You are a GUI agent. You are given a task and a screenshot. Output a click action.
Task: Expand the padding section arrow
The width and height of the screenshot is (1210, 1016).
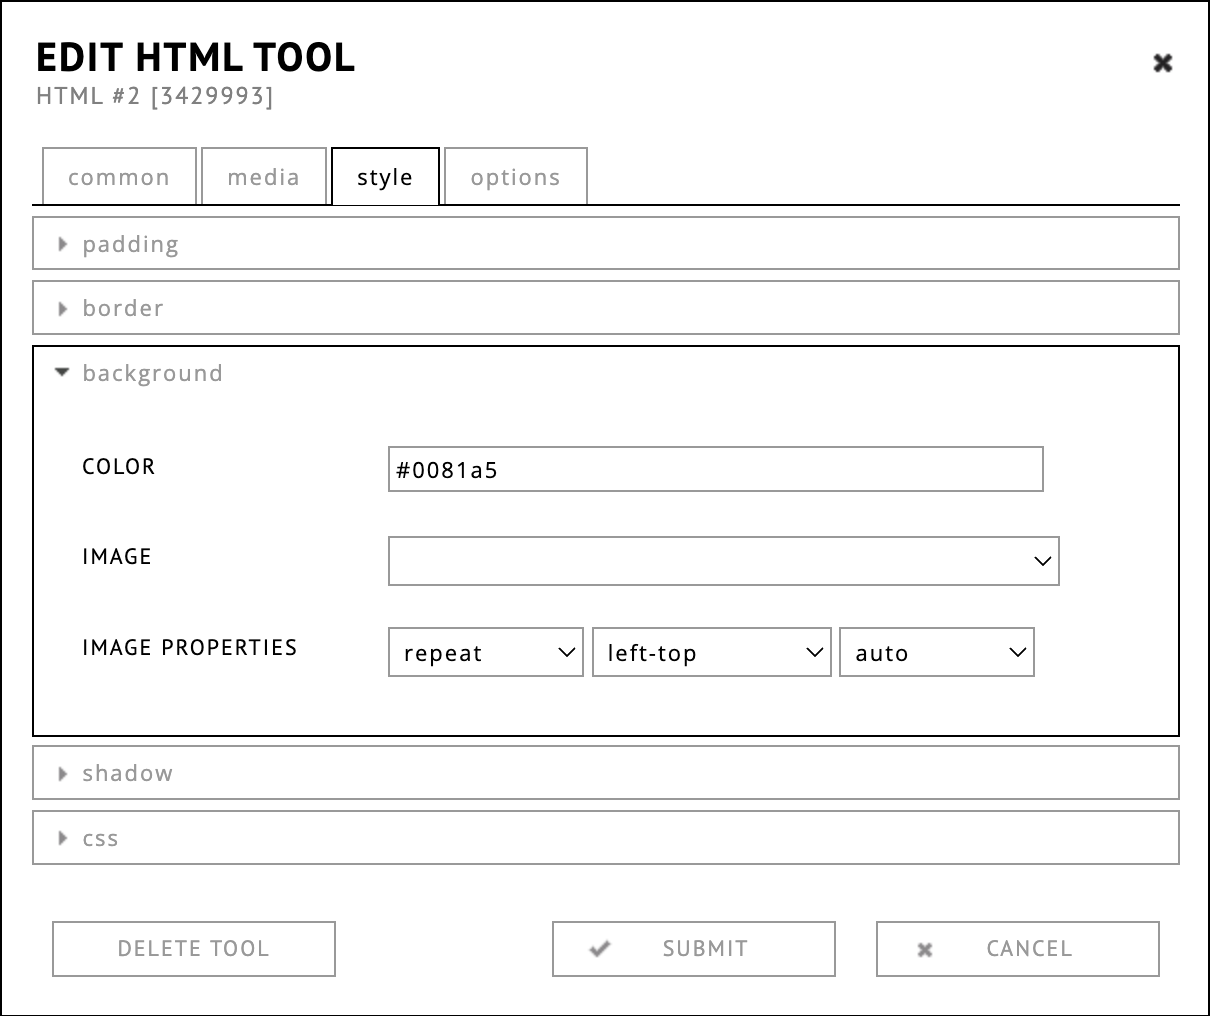click(x=63, y=244)
